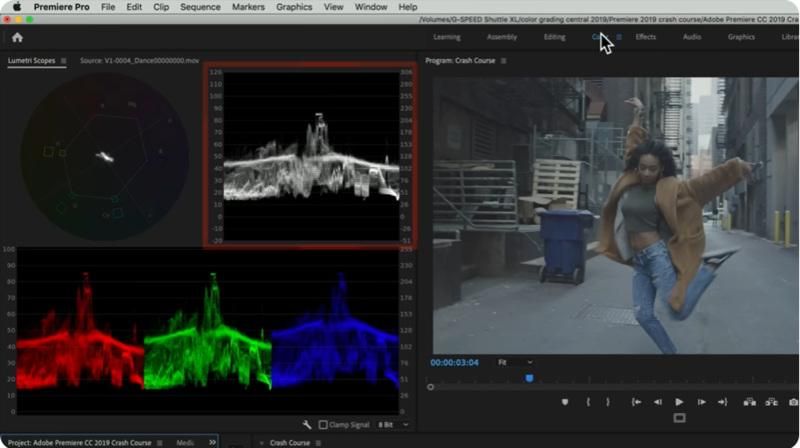Switch to the Learning workspace
The width and height of the screenshot is (800, 448).
(447, 37)
